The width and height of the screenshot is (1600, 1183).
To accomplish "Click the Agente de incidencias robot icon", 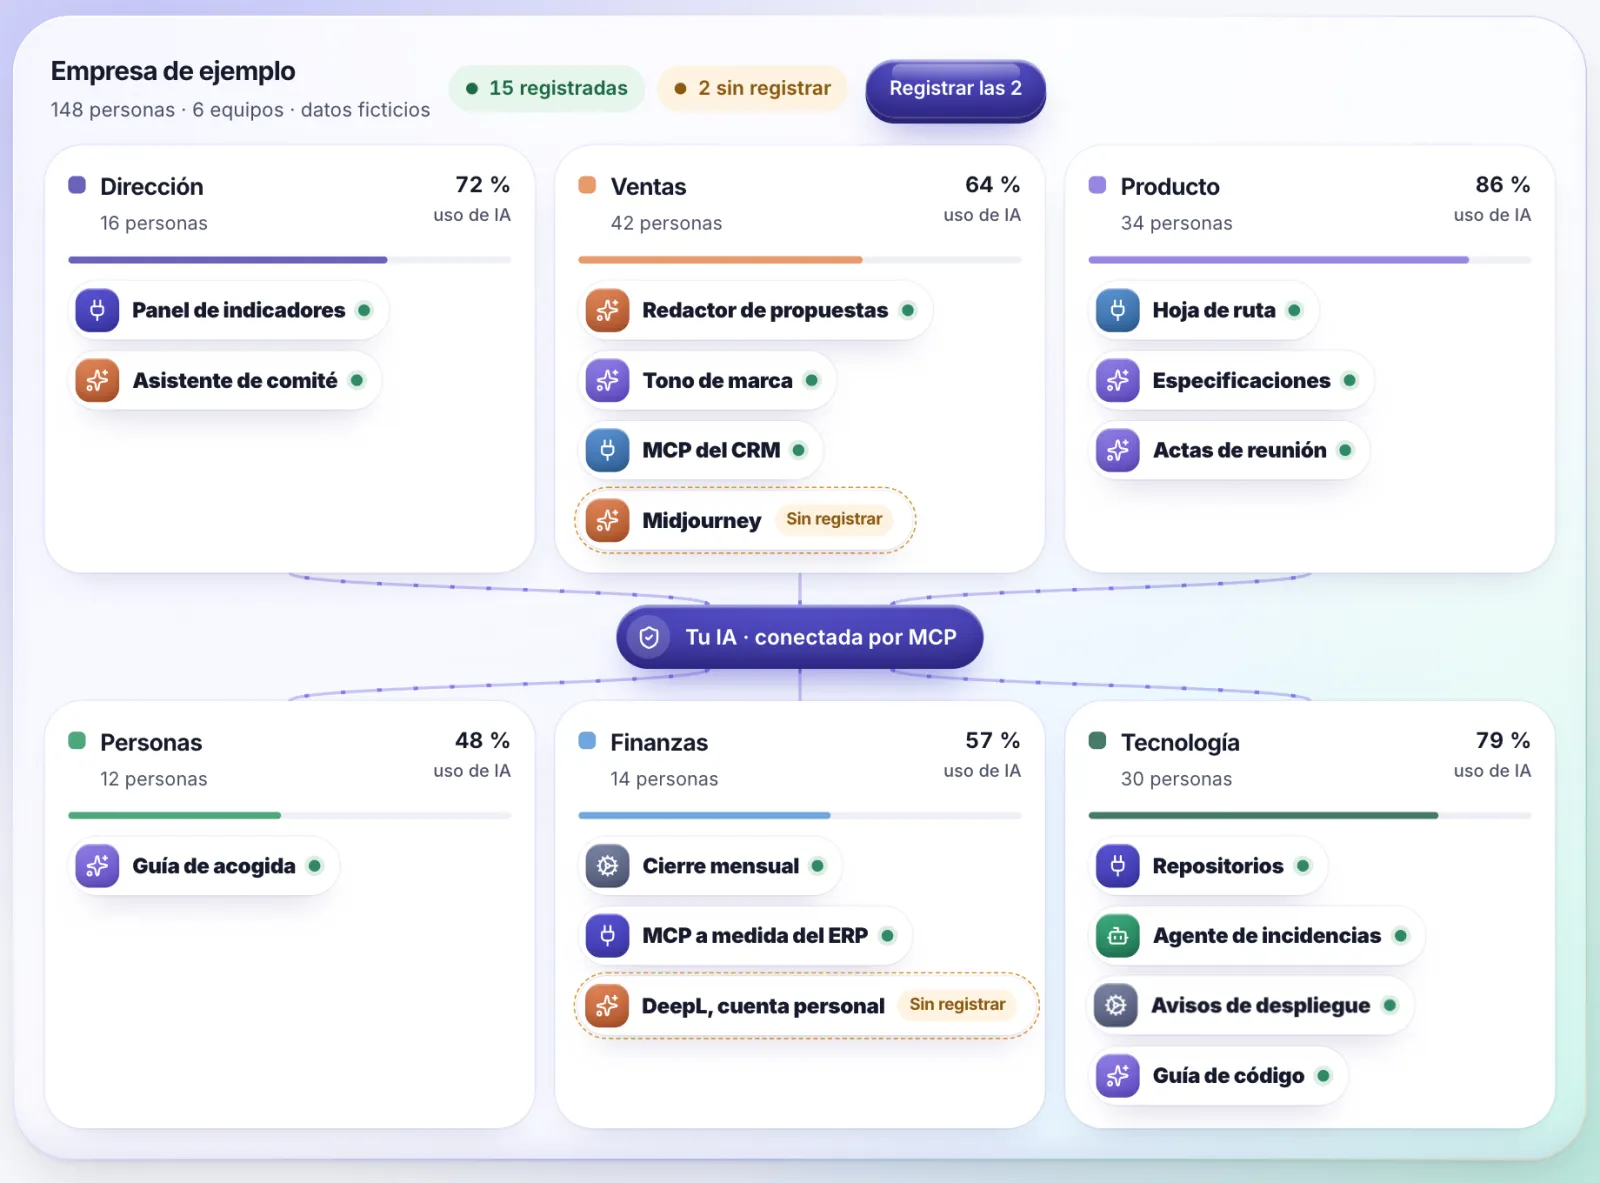I will (x=1117, y=936).
